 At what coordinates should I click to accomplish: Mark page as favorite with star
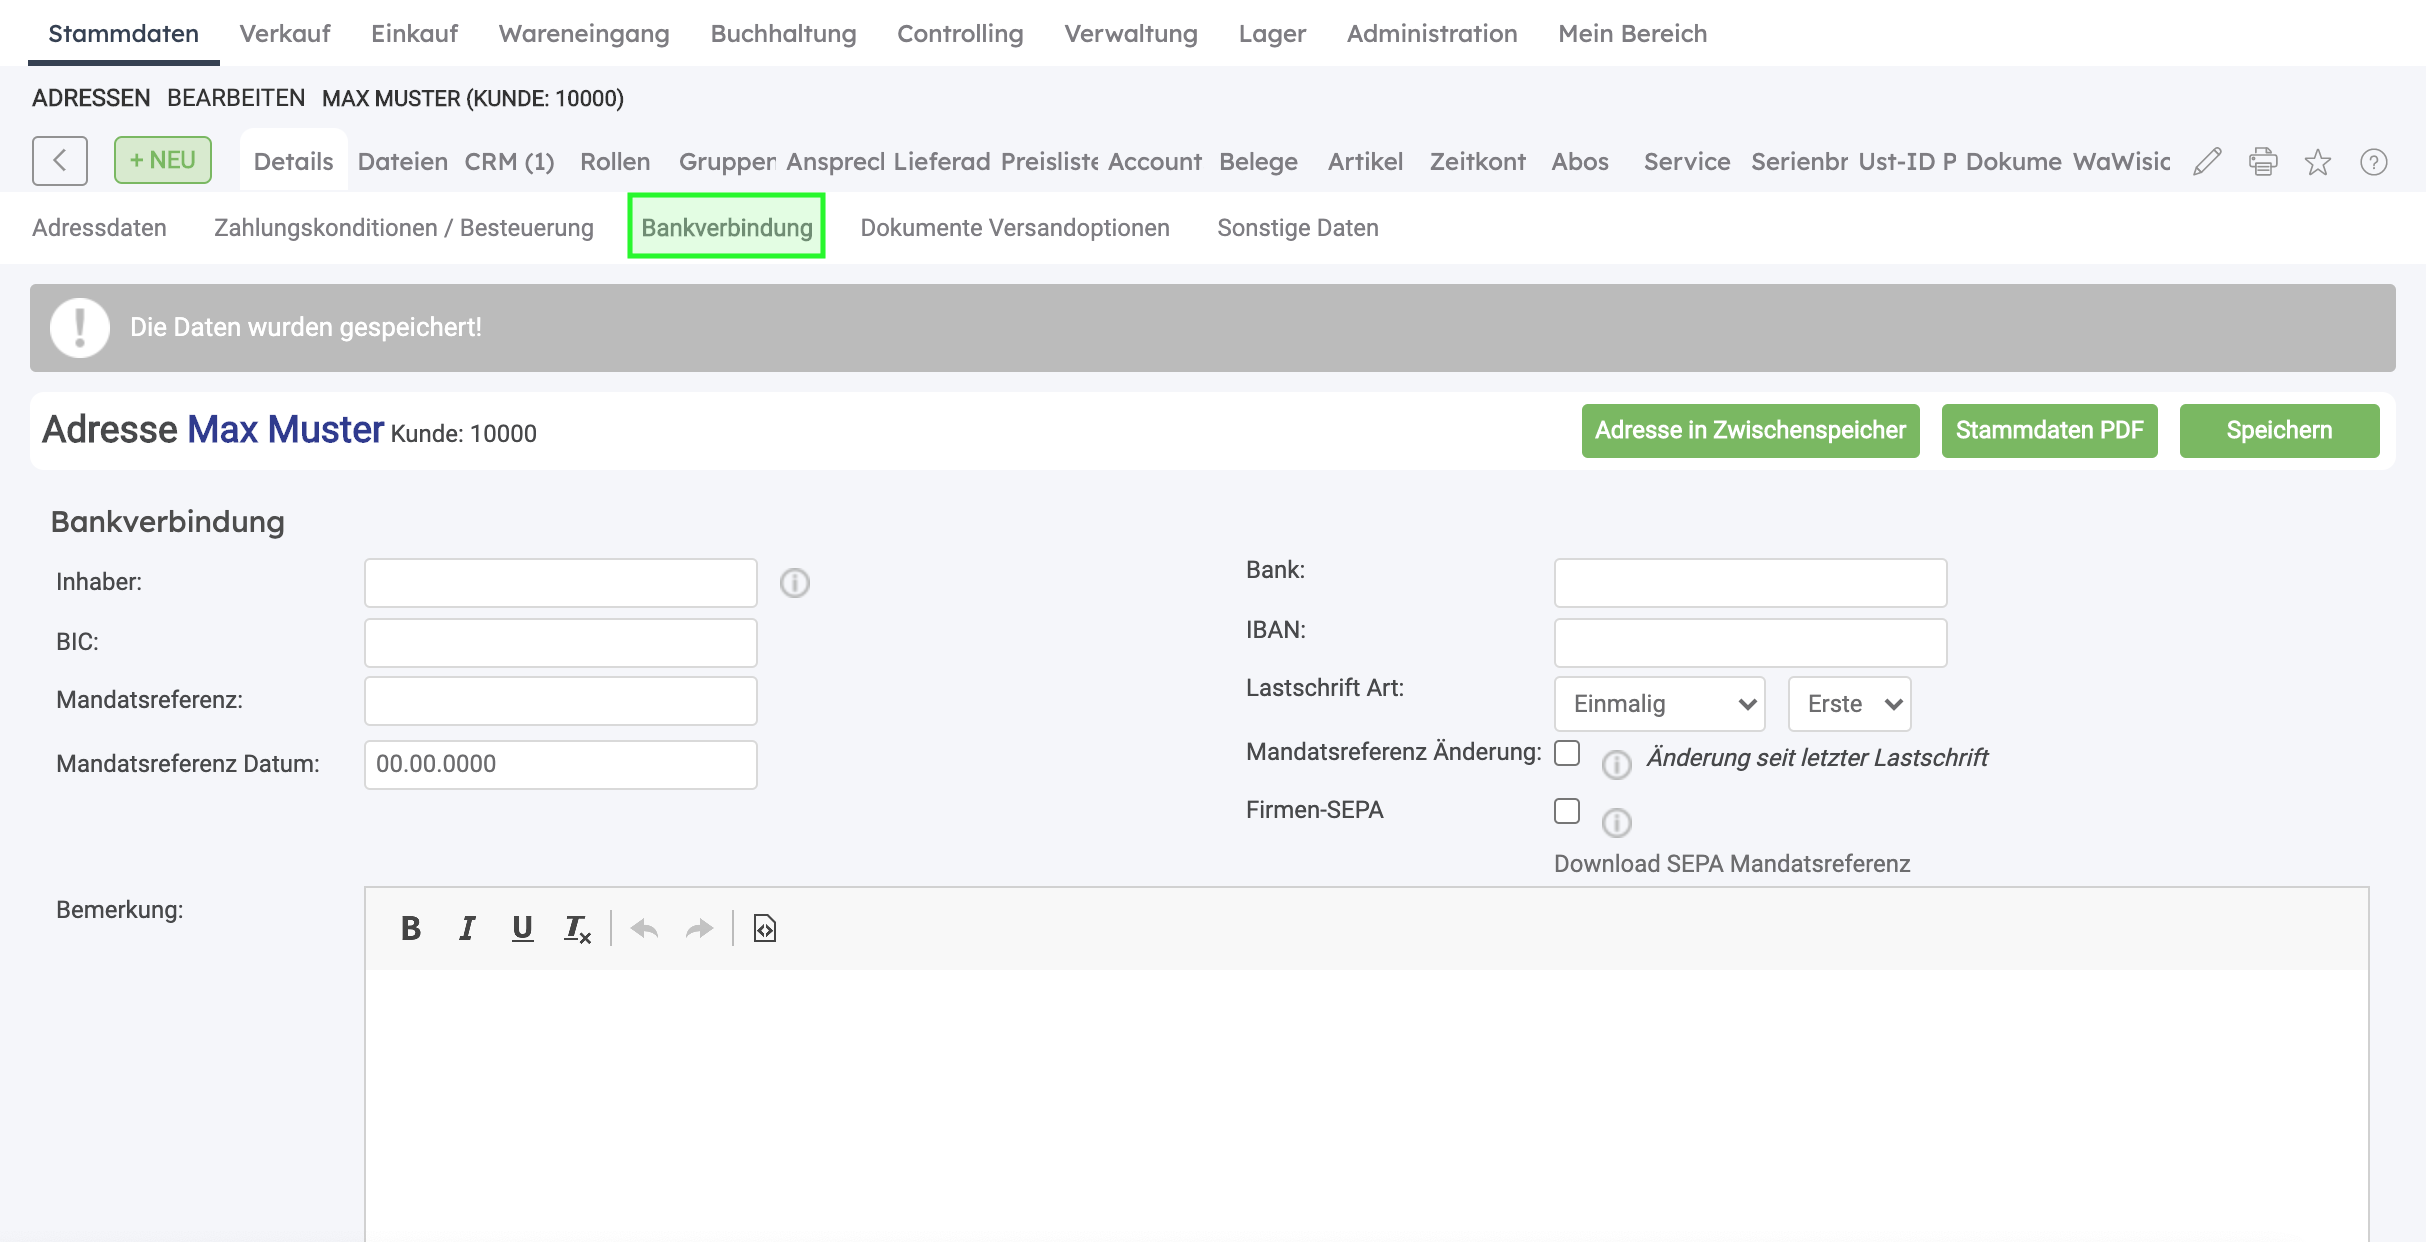[2318, 162]
